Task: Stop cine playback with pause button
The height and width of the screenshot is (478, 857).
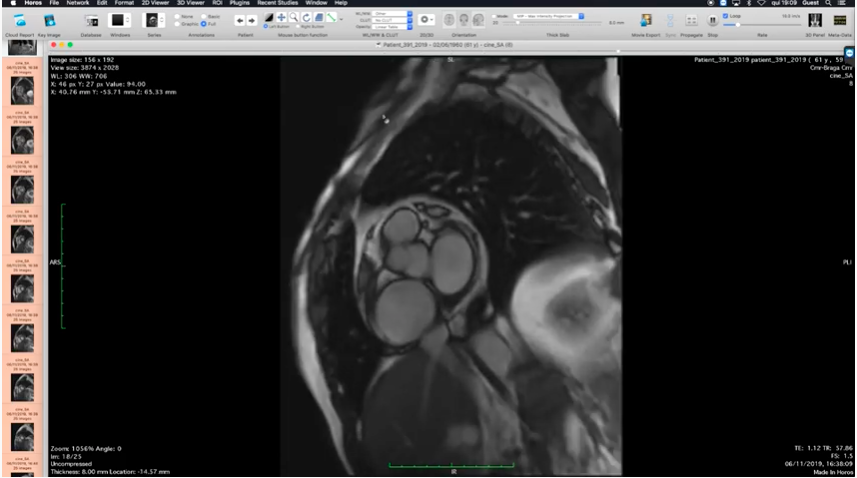Action: pyautogui.click(x=713, y=21)
